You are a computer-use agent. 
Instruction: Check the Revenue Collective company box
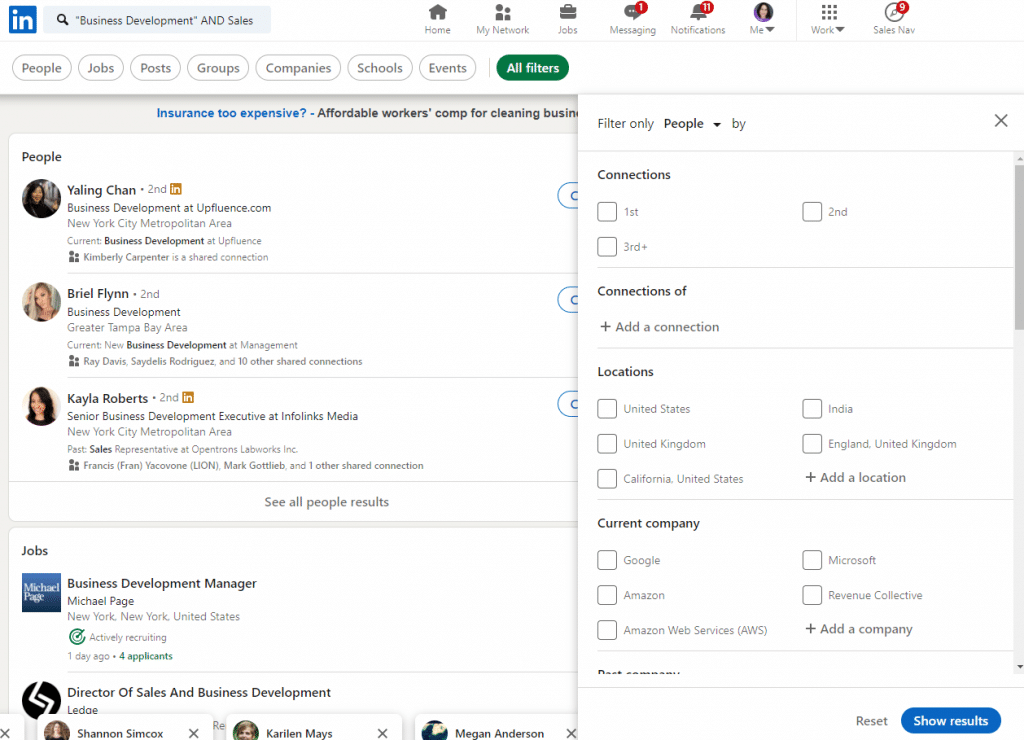point(812,595)
